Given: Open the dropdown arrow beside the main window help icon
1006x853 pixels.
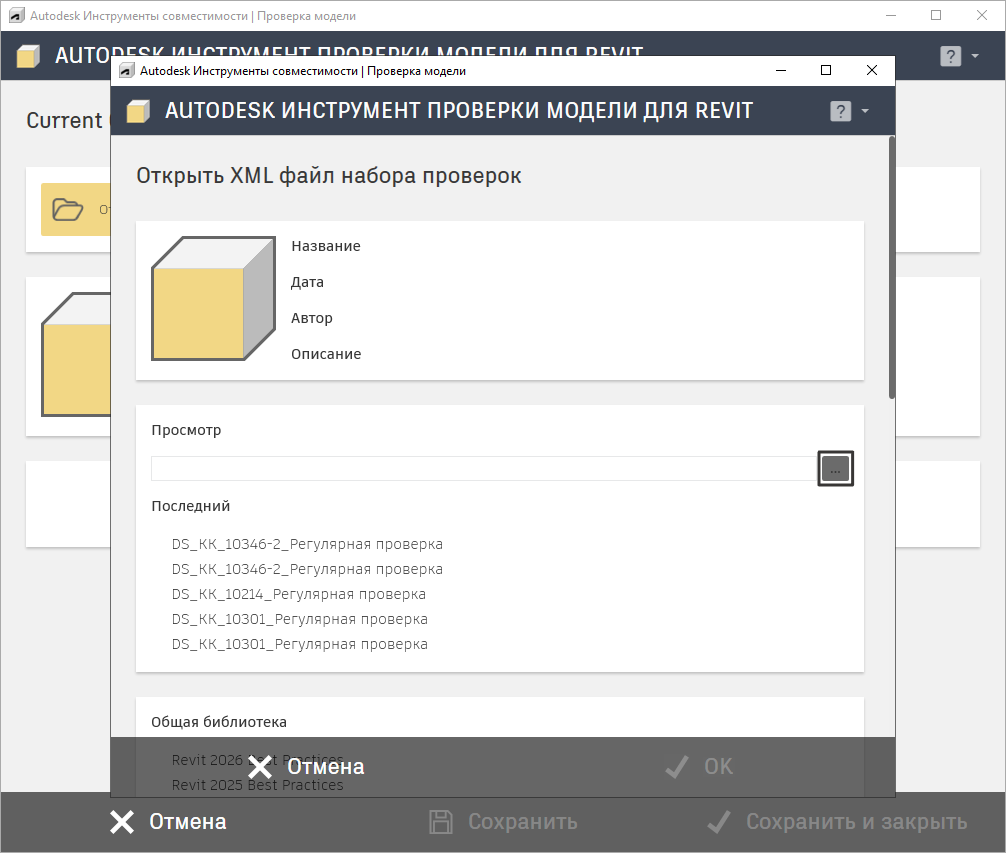Looking at the screenshot, I should click(975, 56).
